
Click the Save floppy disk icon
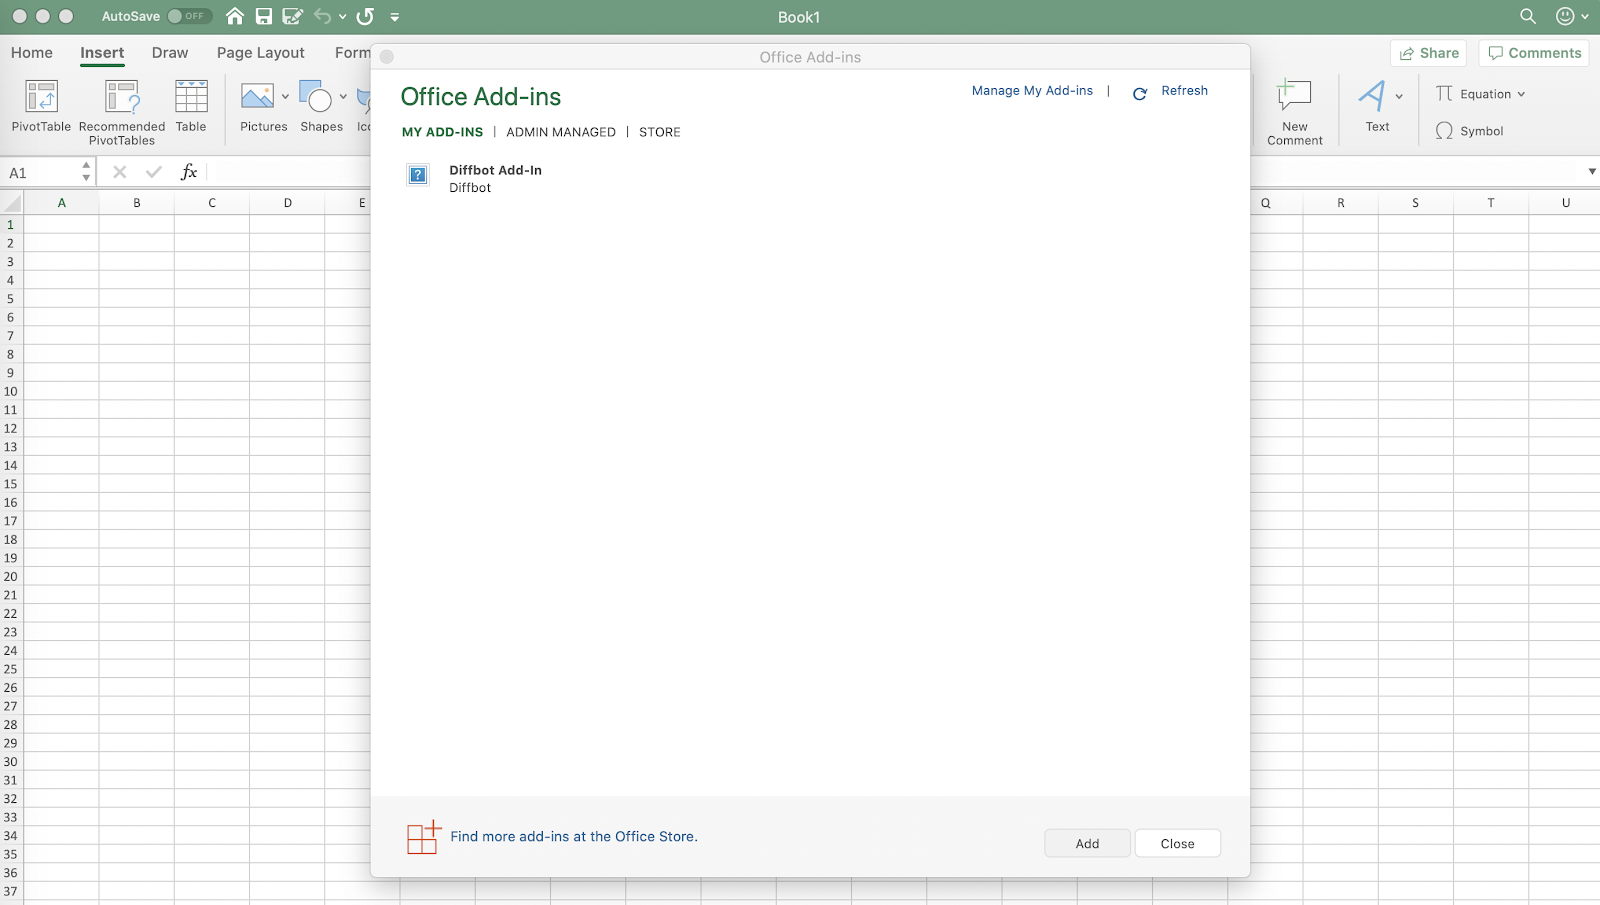point(264,16)
